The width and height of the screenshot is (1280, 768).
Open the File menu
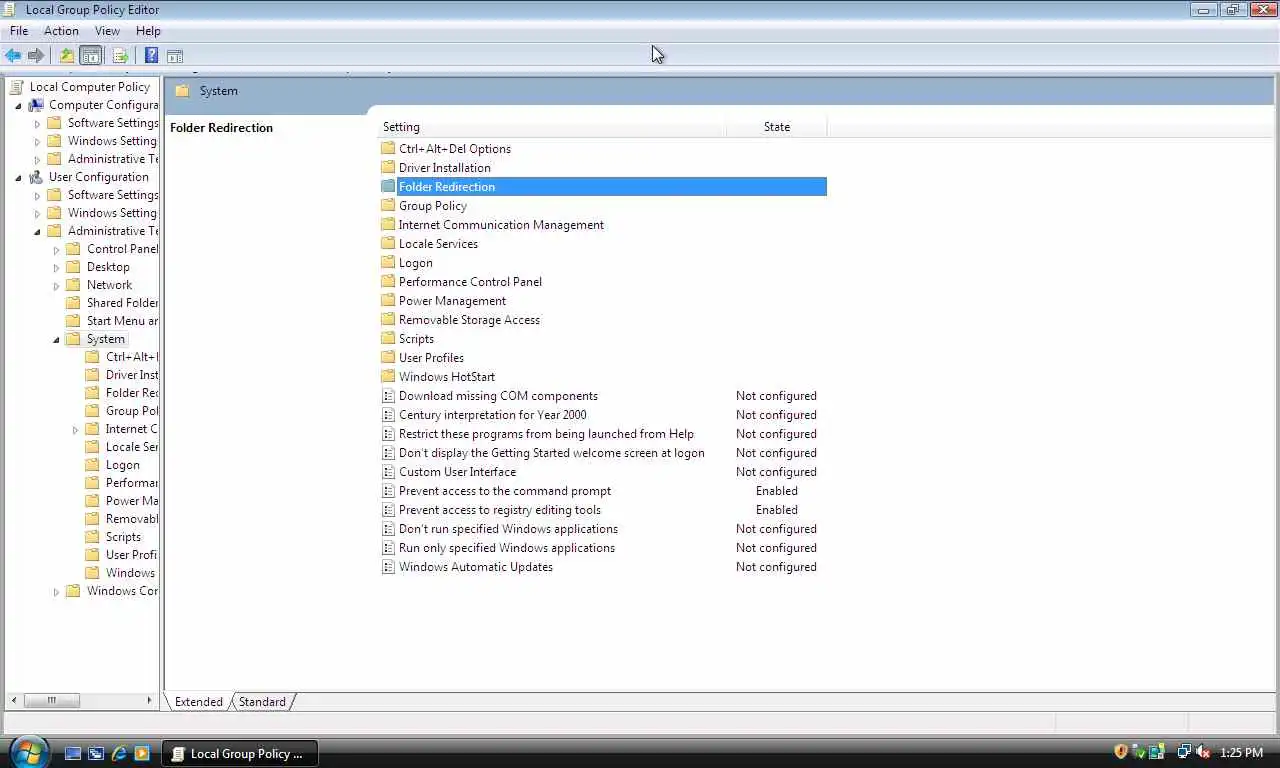[19, 31]
